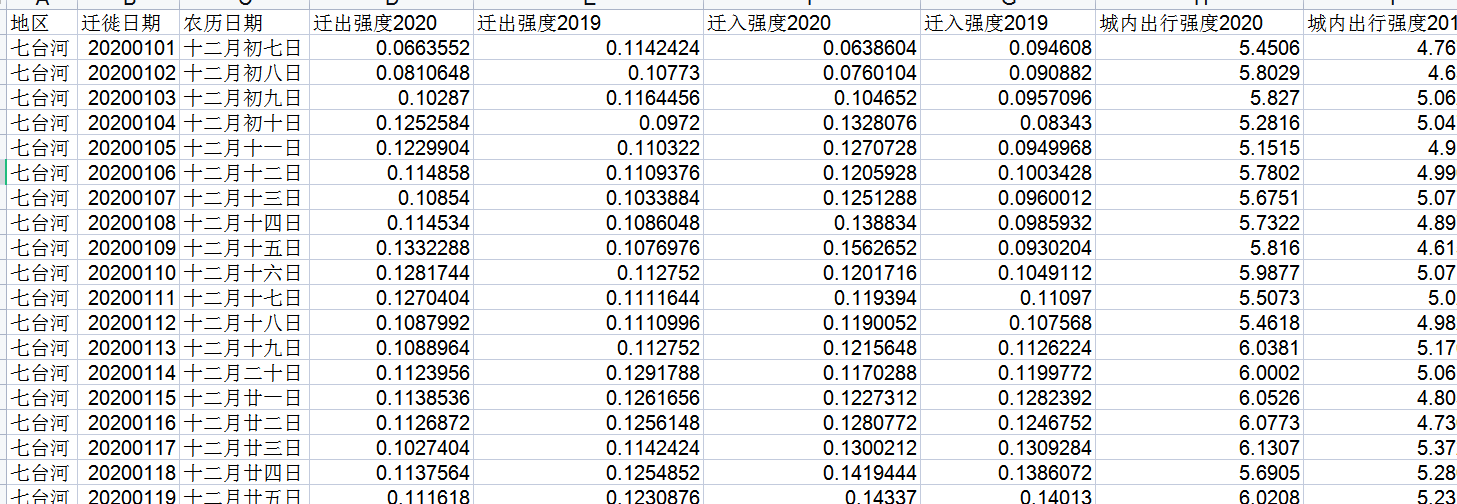Click the 迁徙日期 header cell

128,23
